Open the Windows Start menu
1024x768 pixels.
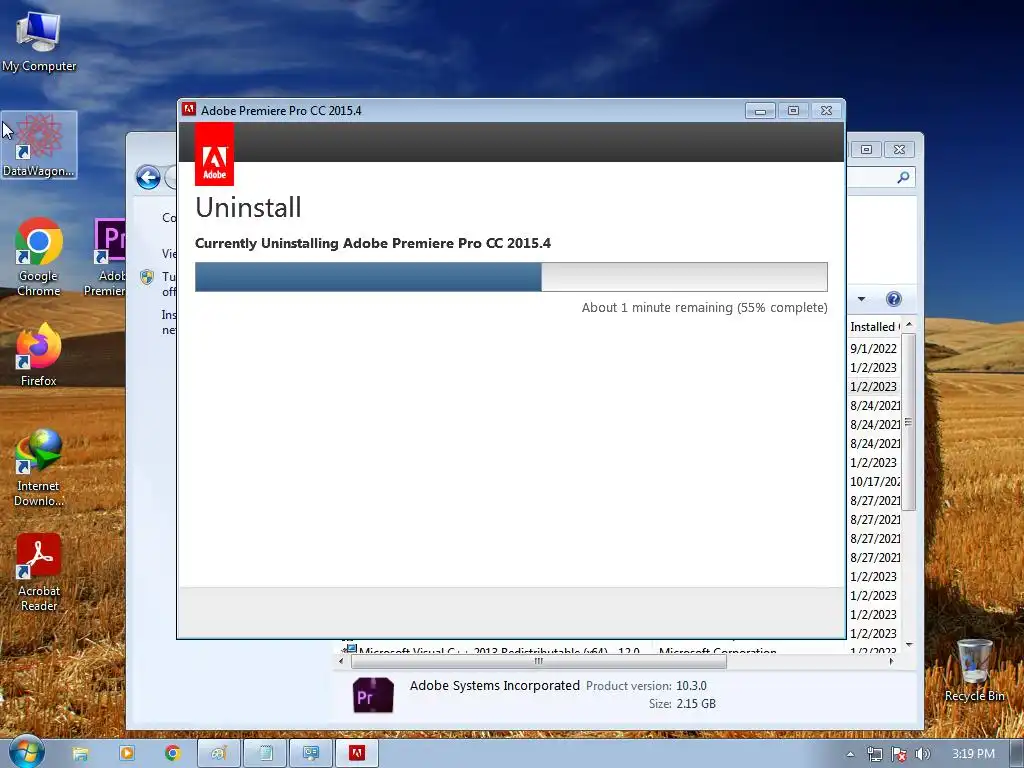click(25, 753)
